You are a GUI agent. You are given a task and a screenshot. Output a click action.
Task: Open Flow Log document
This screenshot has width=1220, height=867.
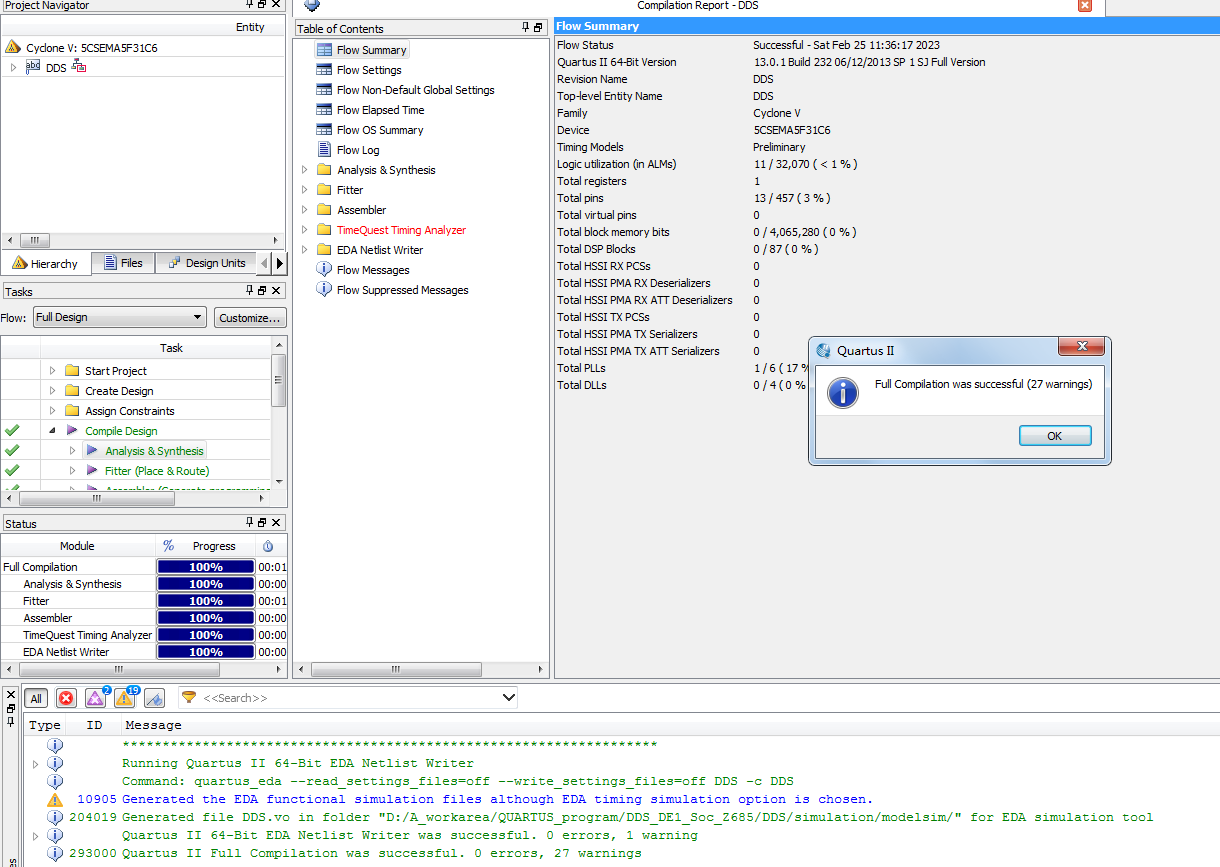tap(358, 150)
